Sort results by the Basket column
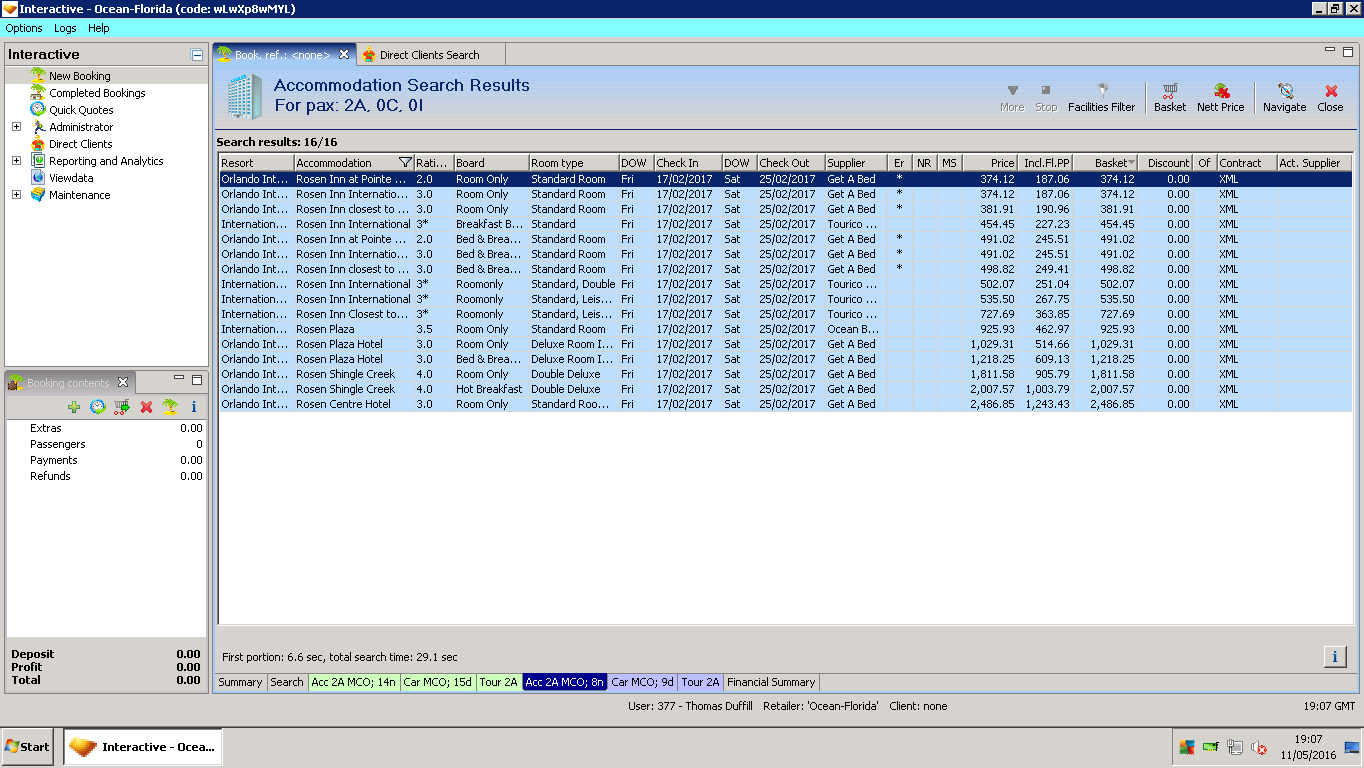The image size is (1364, 768). [x=1108, y=163]
